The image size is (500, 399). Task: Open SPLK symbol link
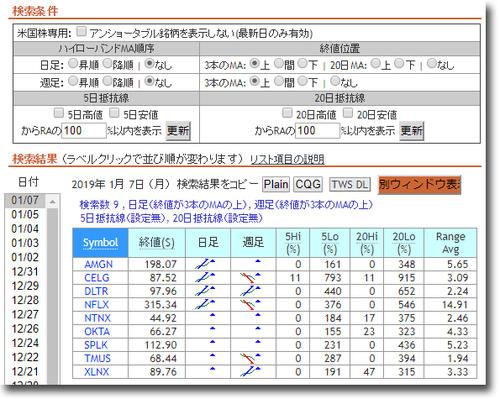coord(96,345)
